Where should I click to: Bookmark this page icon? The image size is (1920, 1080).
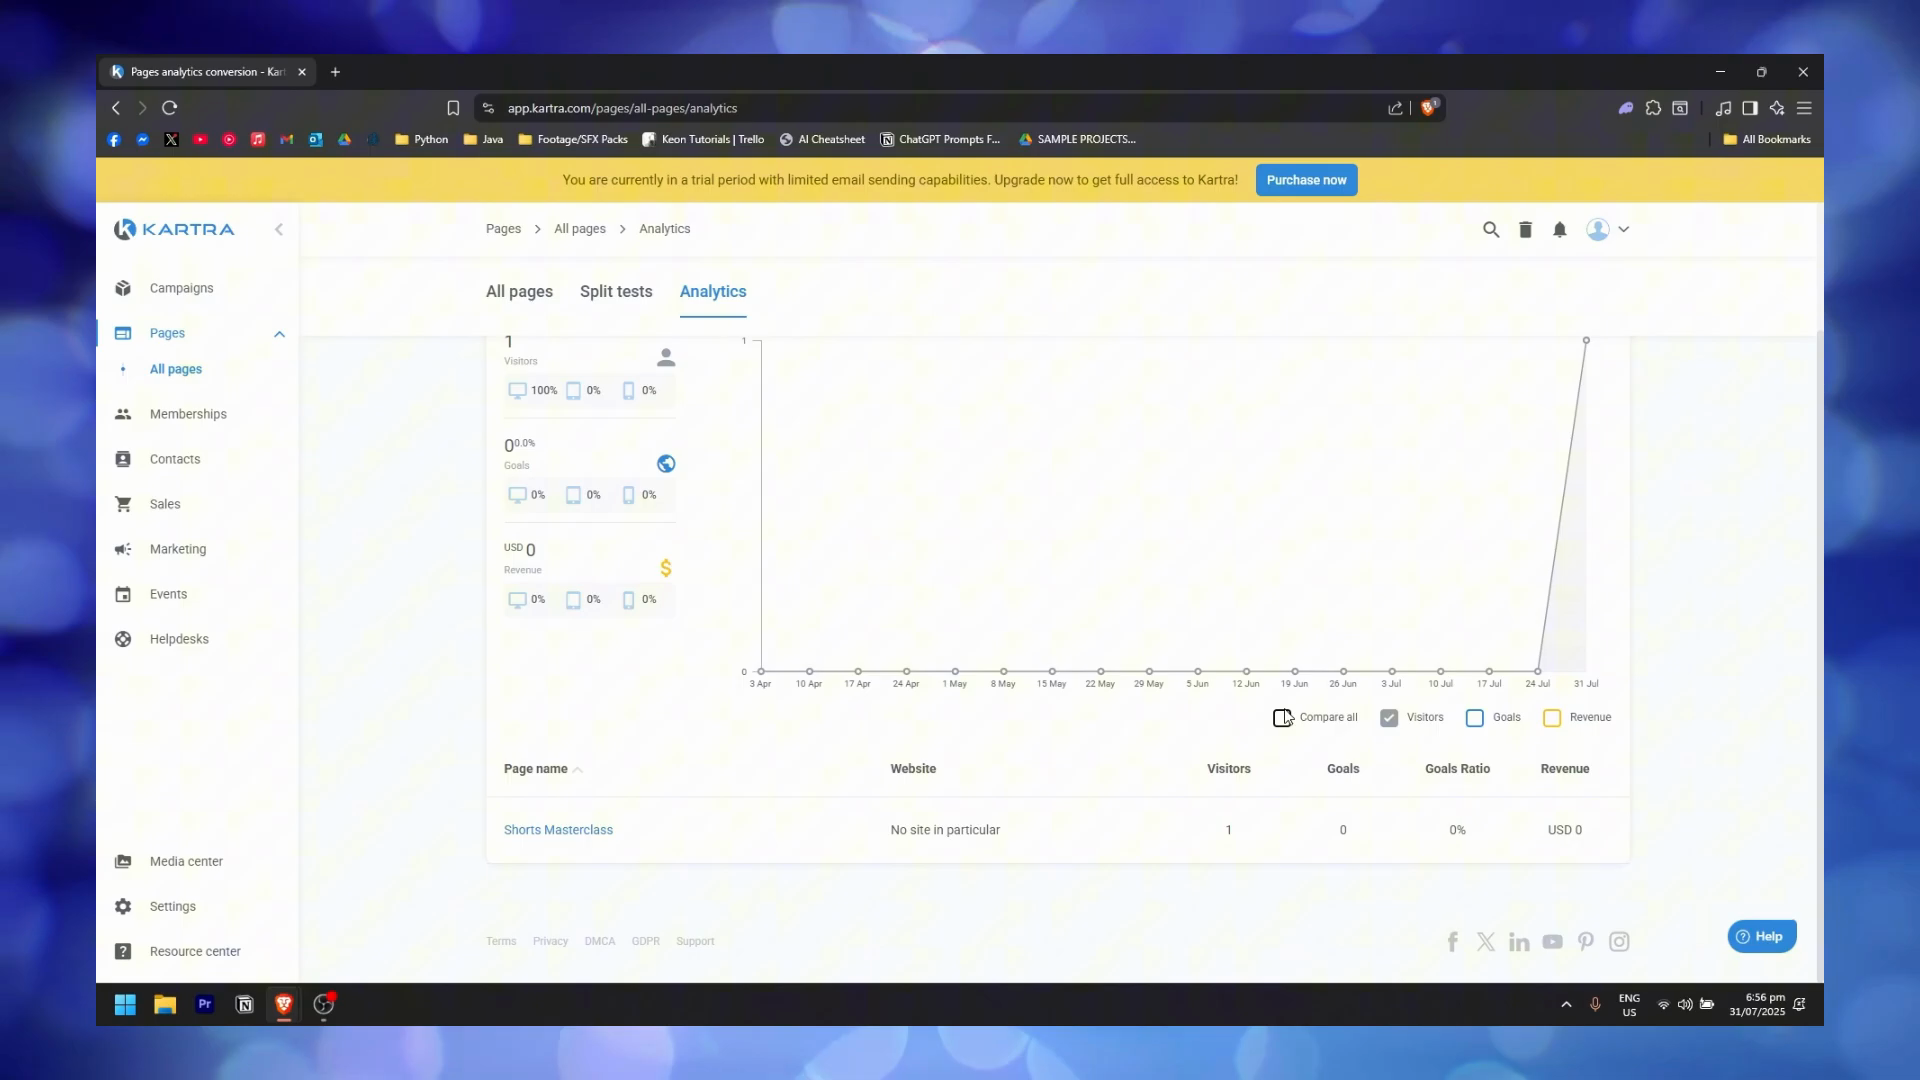(x=453, y=108)
